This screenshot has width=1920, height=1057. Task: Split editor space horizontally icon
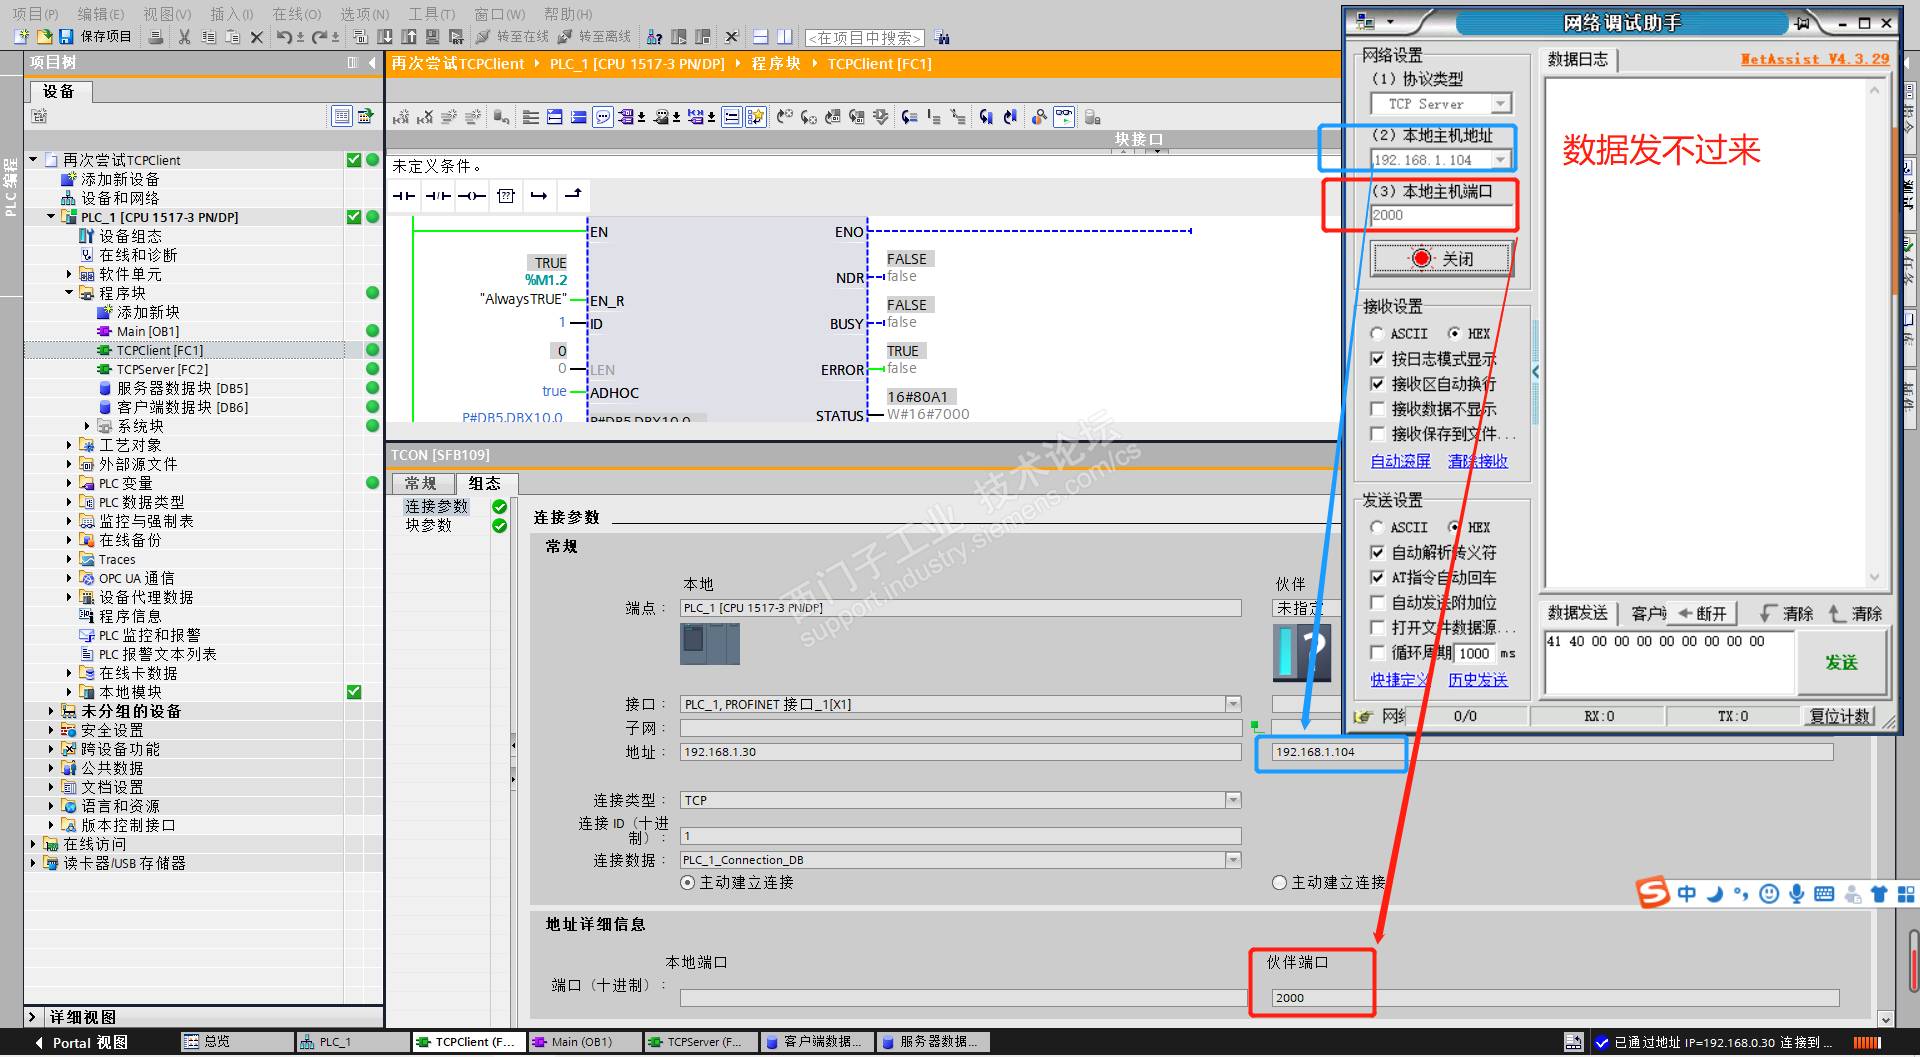tap(761, 37)
